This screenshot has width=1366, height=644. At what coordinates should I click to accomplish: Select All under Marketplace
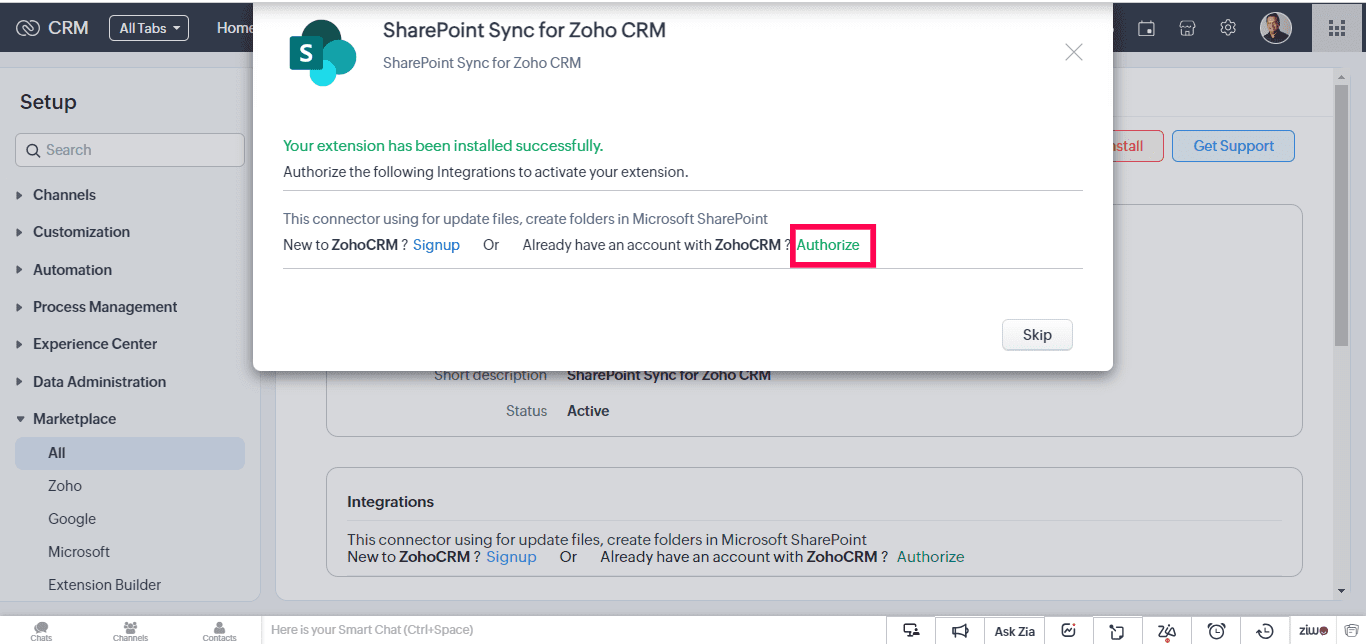tap(130, 453)
